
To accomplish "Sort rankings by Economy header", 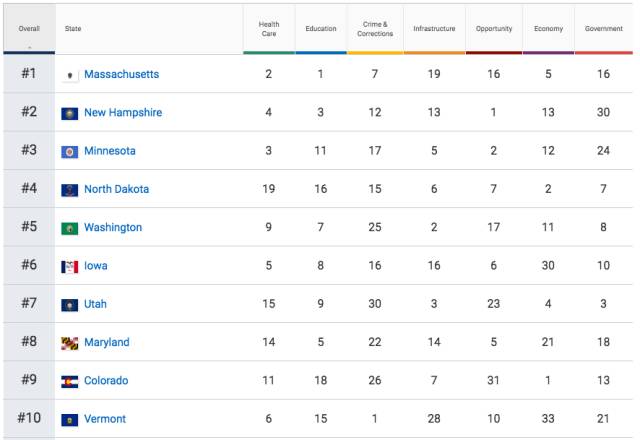I will (x=549, y=29).
